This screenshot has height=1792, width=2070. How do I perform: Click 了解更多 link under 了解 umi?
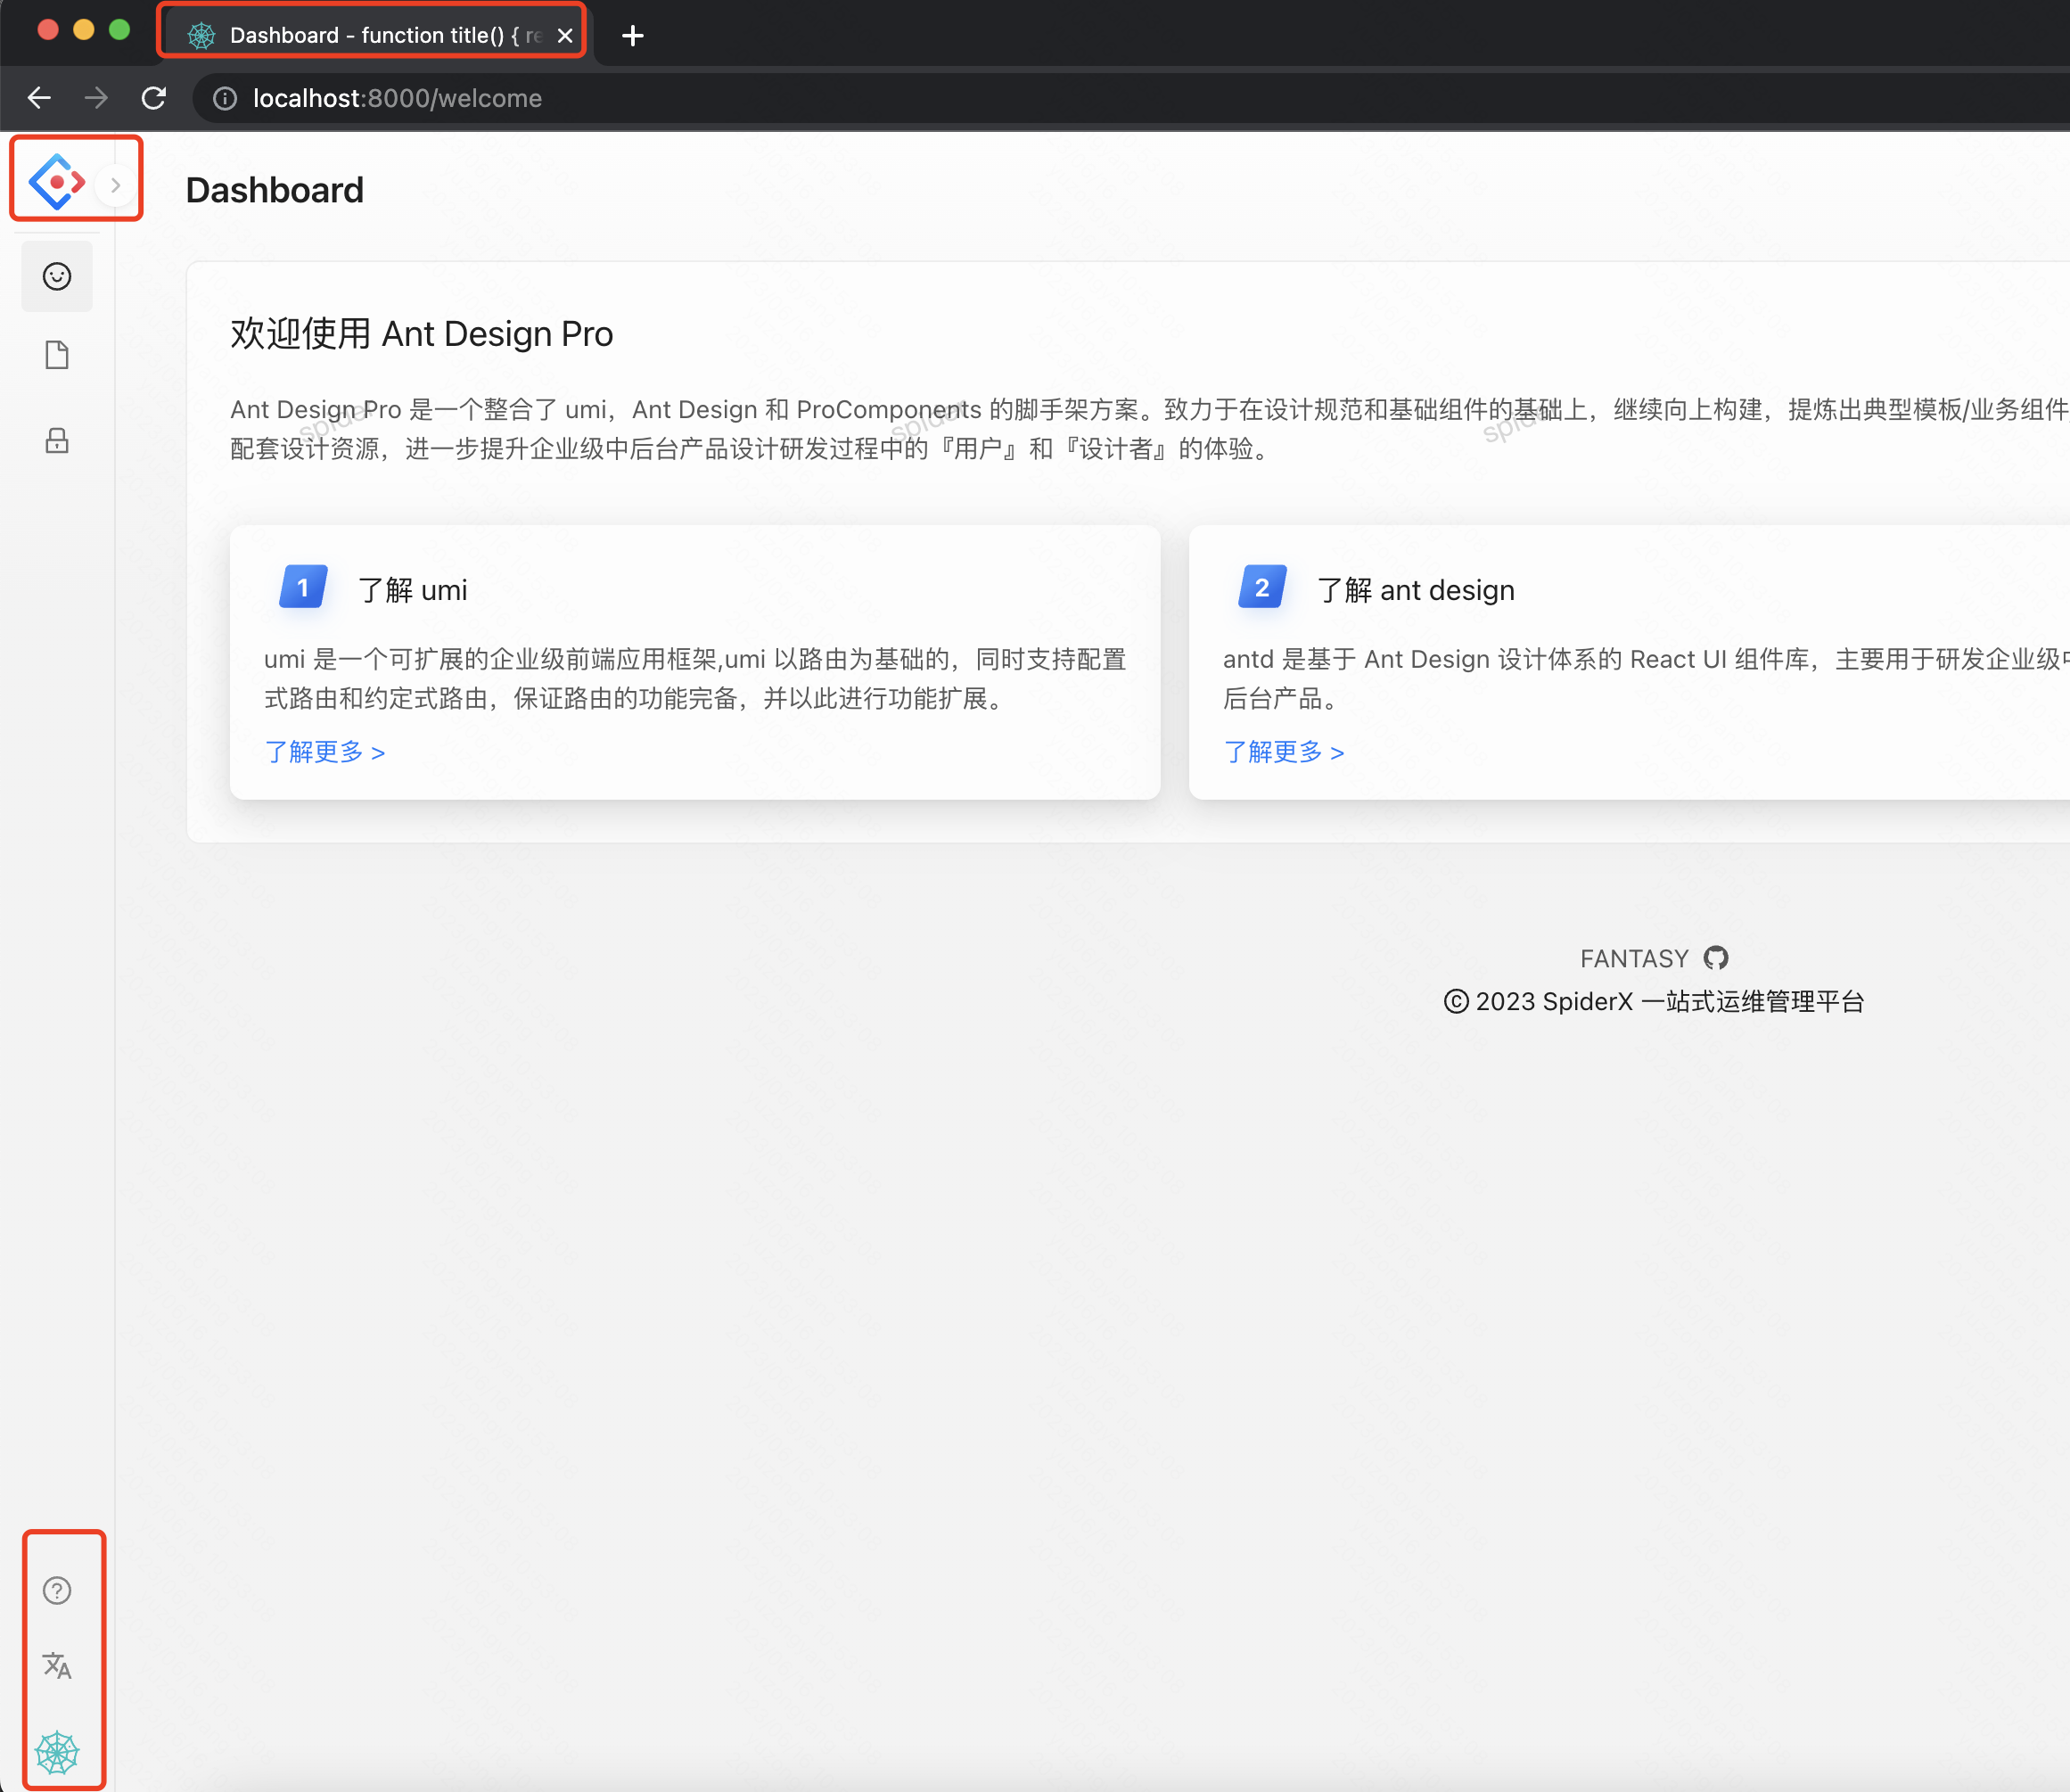pyautogui.click(x=325, y=752)
